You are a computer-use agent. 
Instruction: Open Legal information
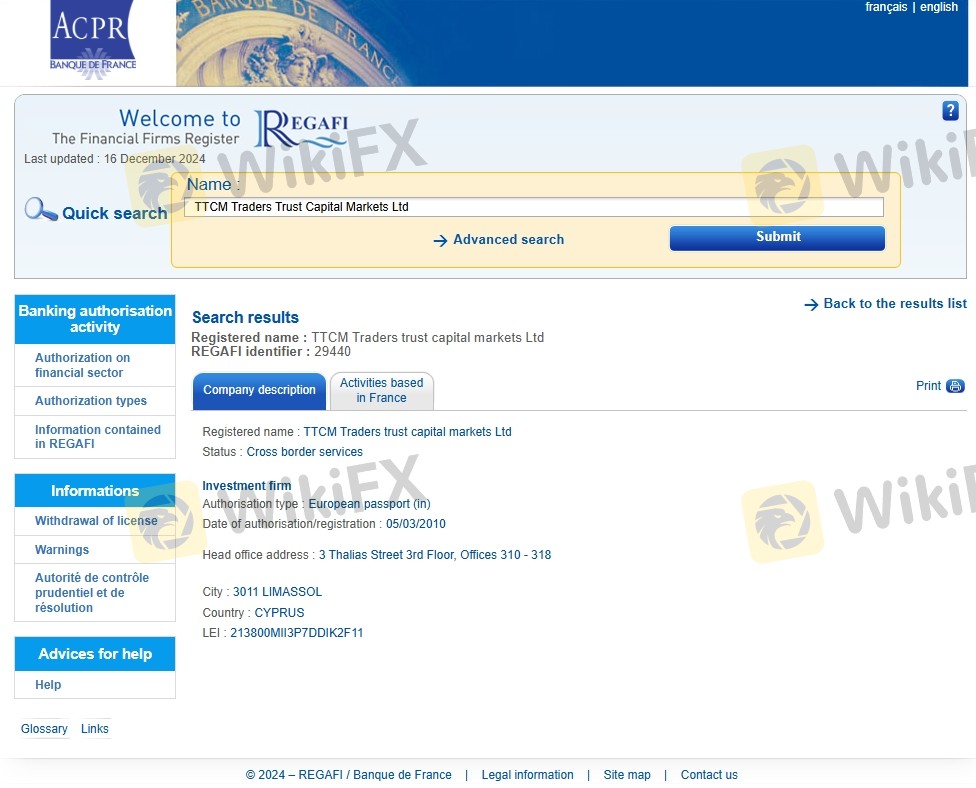[x=527, y=775]
